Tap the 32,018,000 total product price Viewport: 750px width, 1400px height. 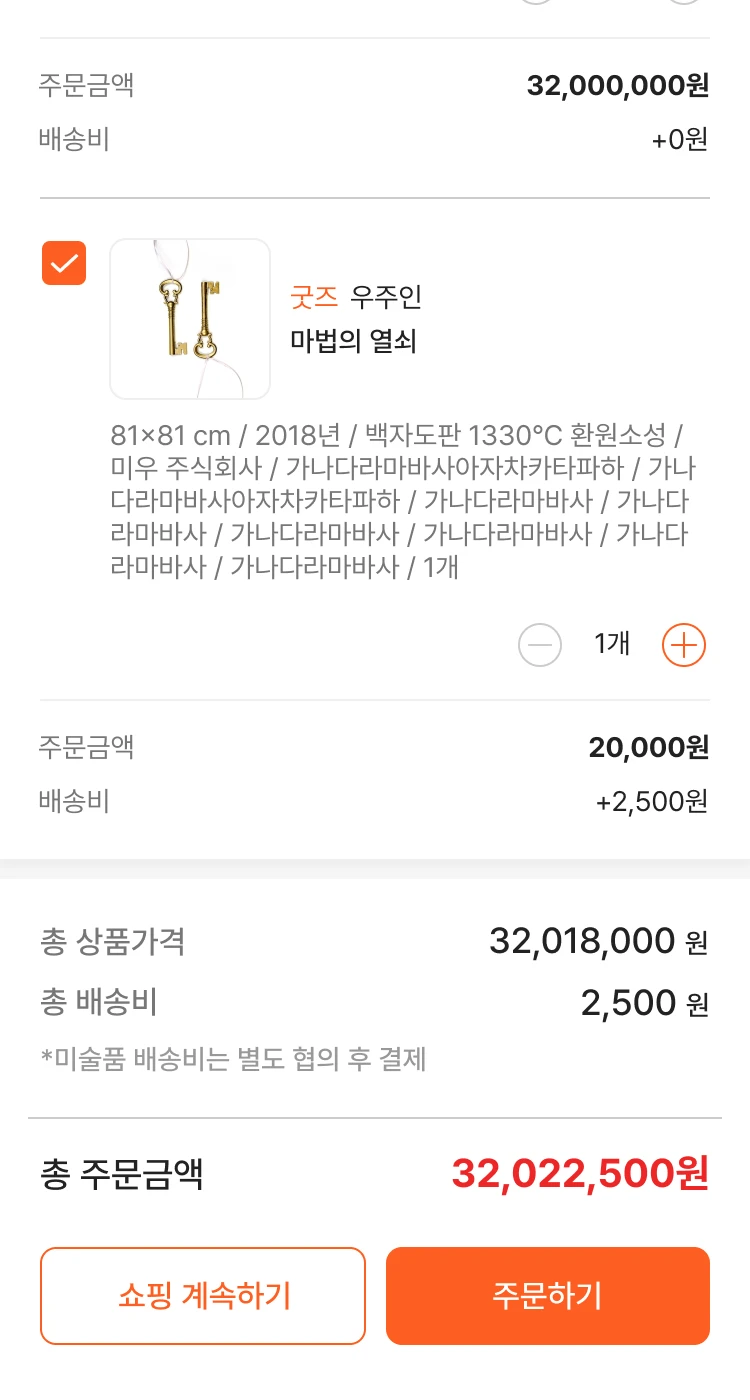tap(582, 941)
